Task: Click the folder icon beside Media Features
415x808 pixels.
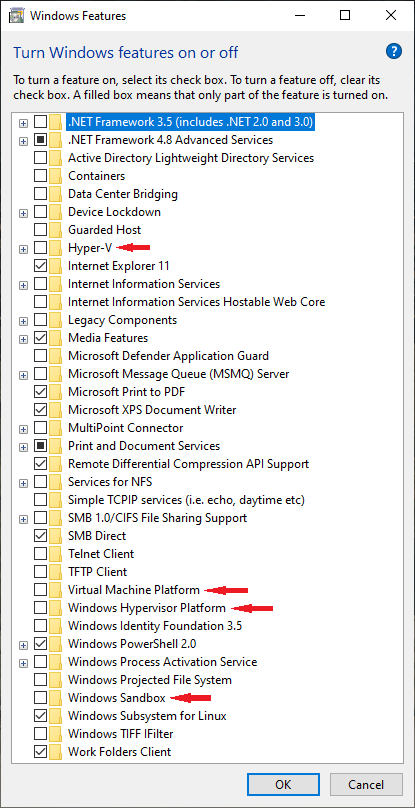Action: coord(56,338)
